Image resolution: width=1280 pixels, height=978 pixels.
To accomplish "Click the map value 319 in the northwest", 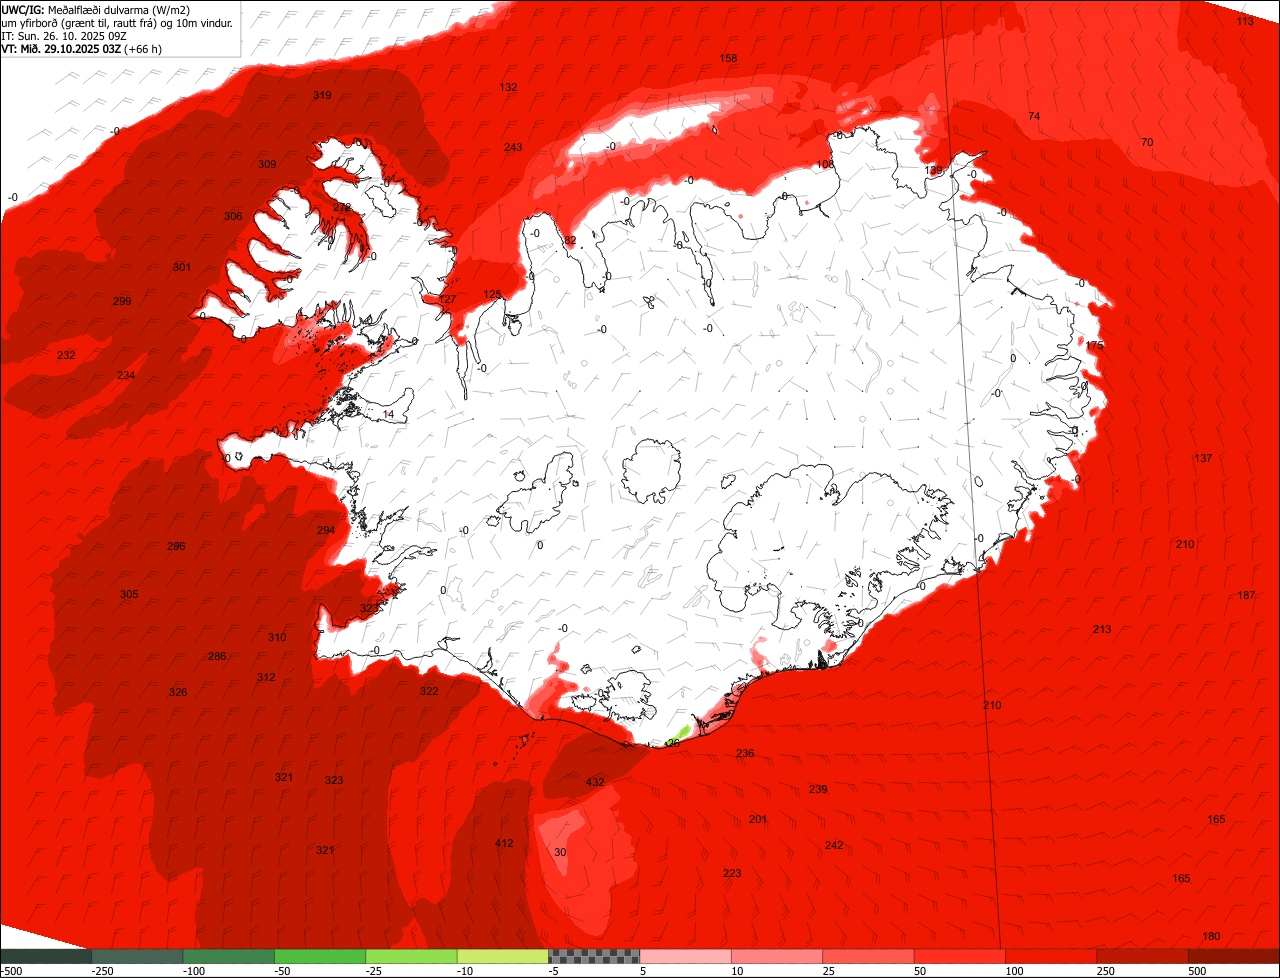I will pos(322,96).
